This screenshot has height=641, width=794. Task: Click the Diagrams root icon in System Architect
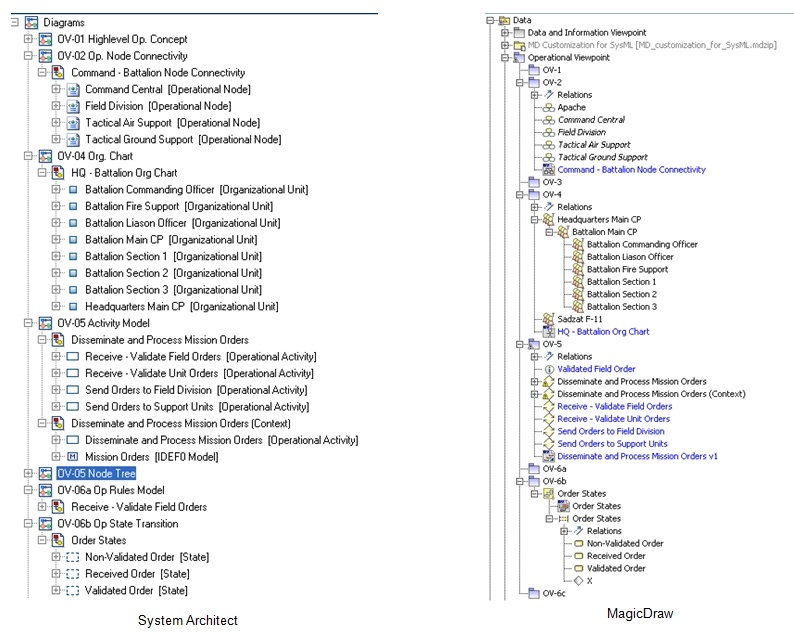31,22
